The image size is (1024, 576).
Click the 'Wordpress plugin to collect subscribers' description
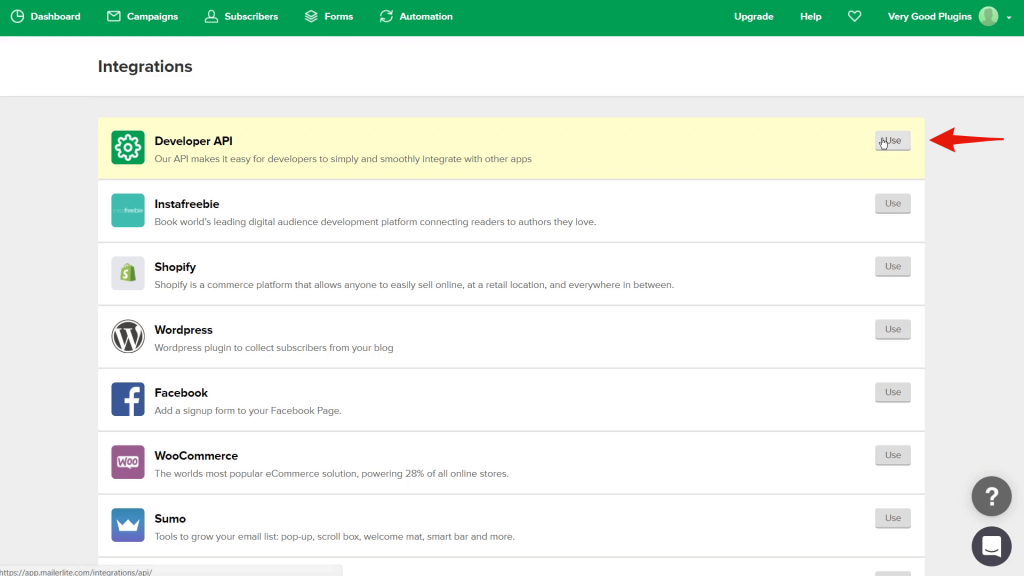pyautogui.click(x=274, y=347)
